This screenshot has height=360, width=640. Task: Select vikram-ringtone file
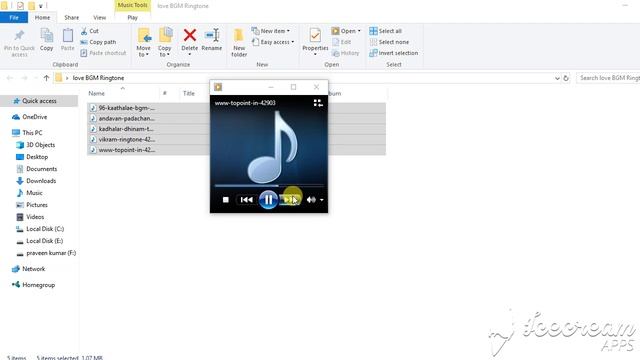pos(127,139)
